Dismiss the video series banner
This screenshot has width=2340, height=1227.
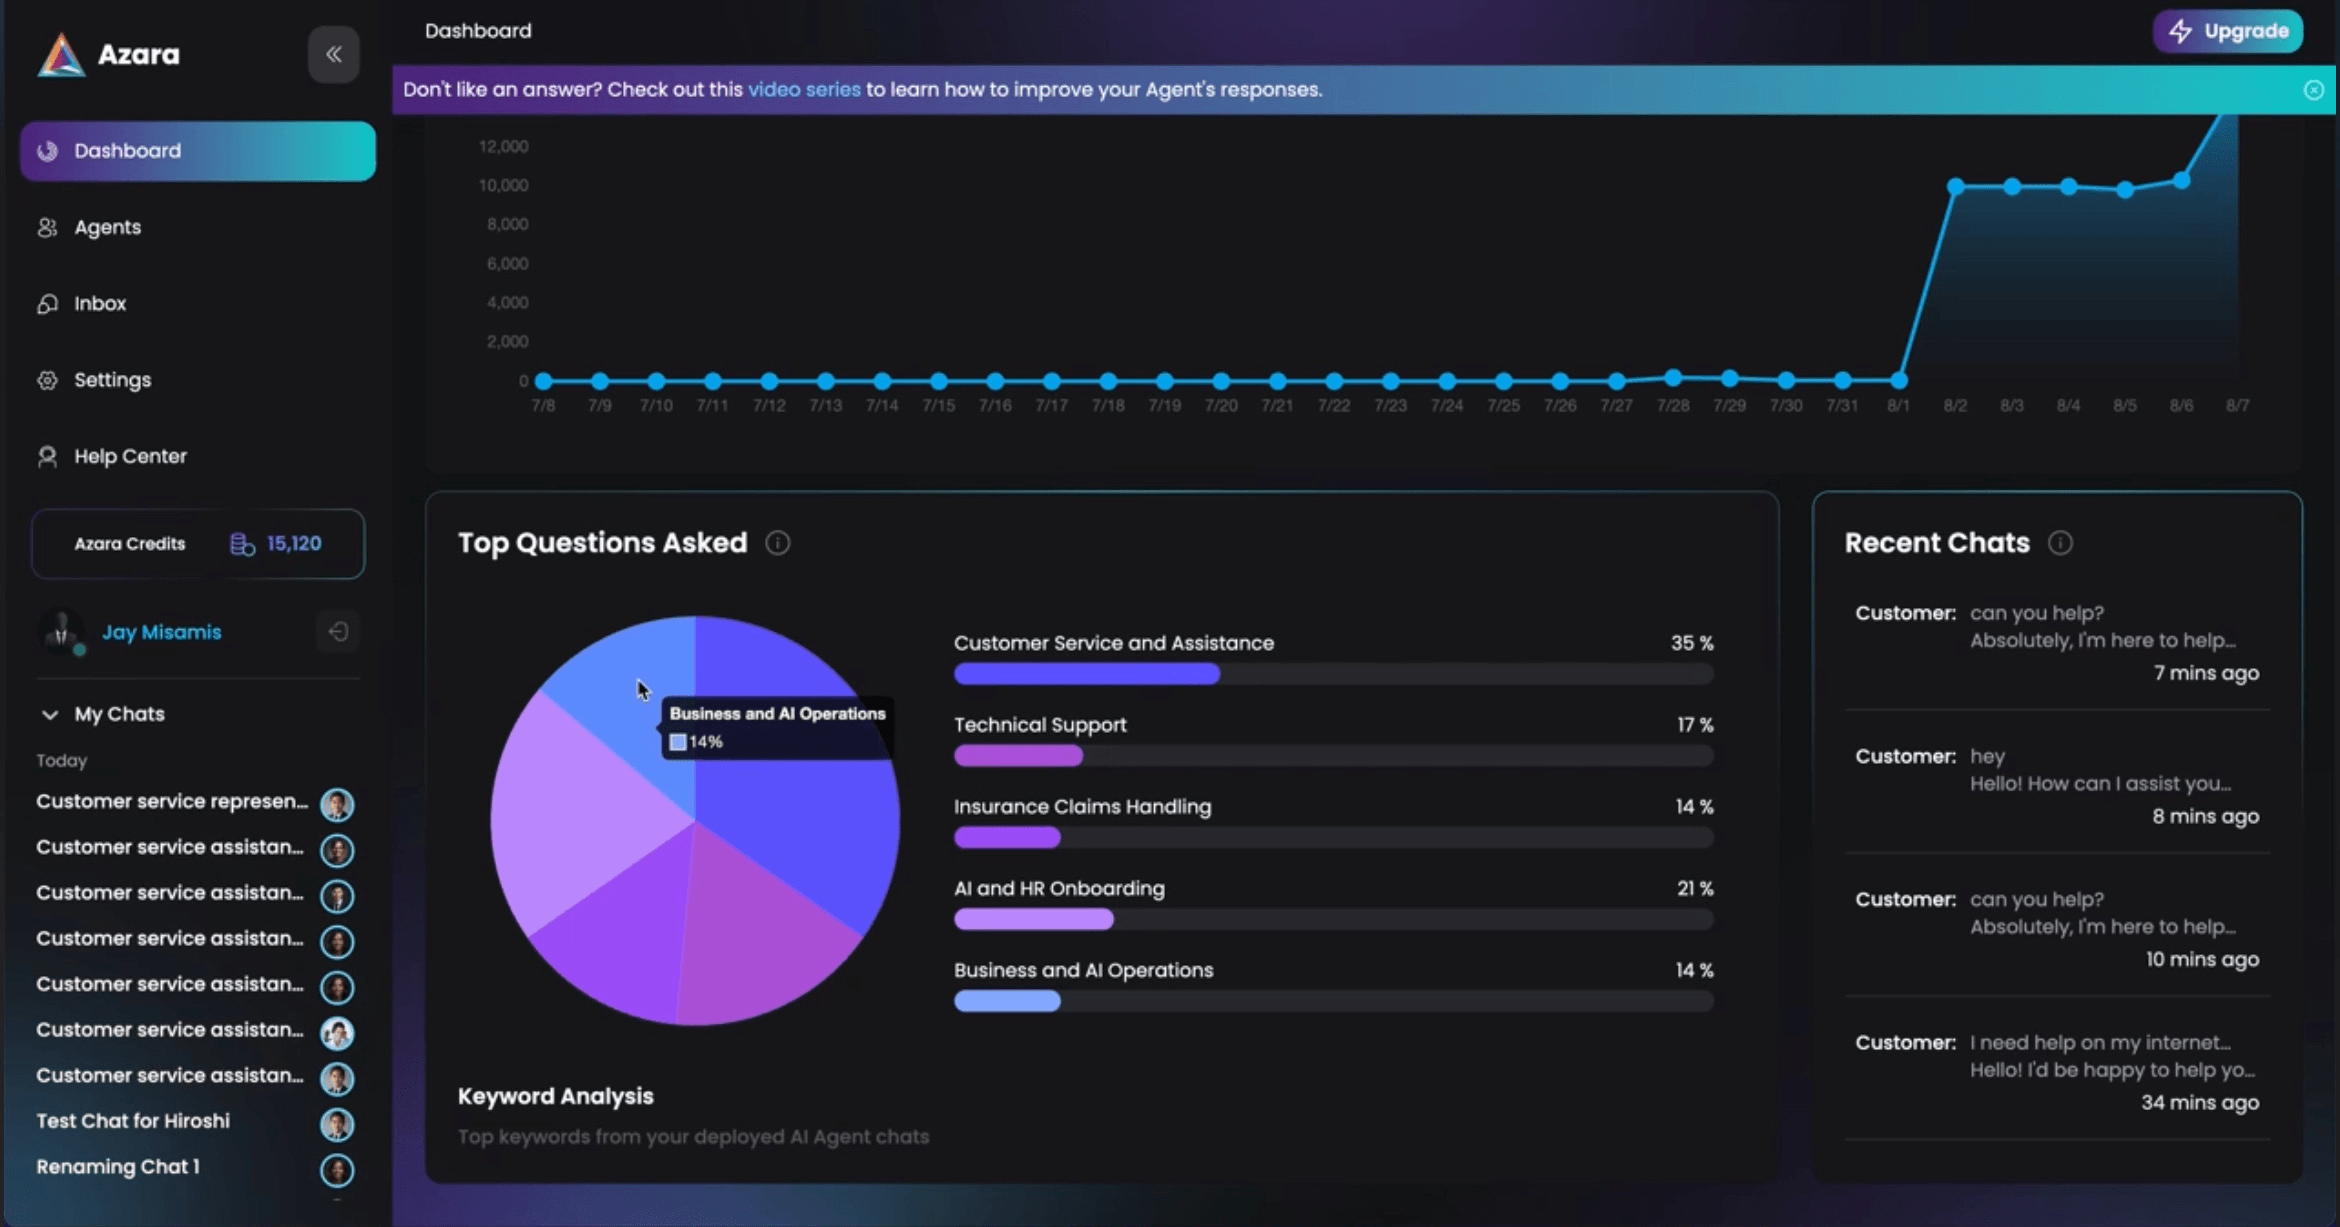(x=2313, y=90)
